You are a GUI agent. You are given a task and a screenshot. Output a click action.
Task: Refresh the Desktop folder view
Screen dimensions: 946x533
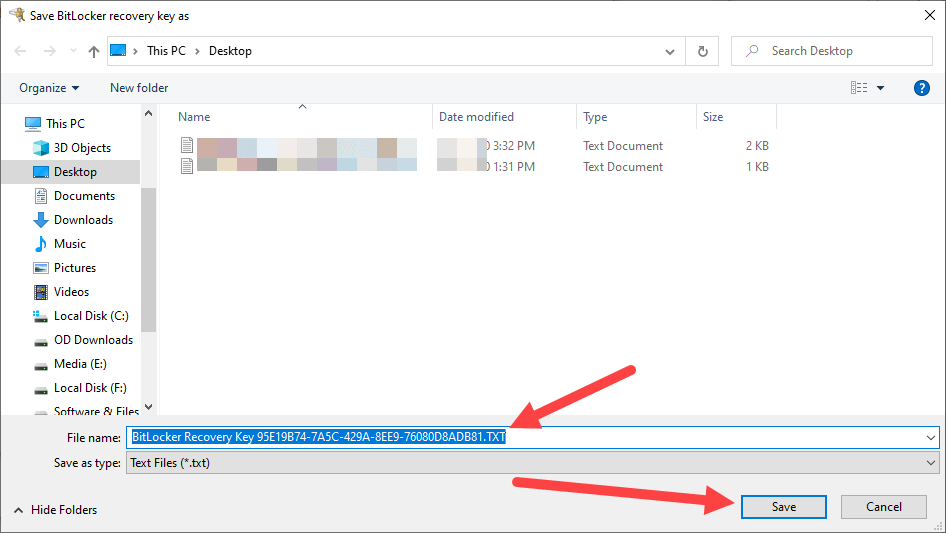[702, 51]
